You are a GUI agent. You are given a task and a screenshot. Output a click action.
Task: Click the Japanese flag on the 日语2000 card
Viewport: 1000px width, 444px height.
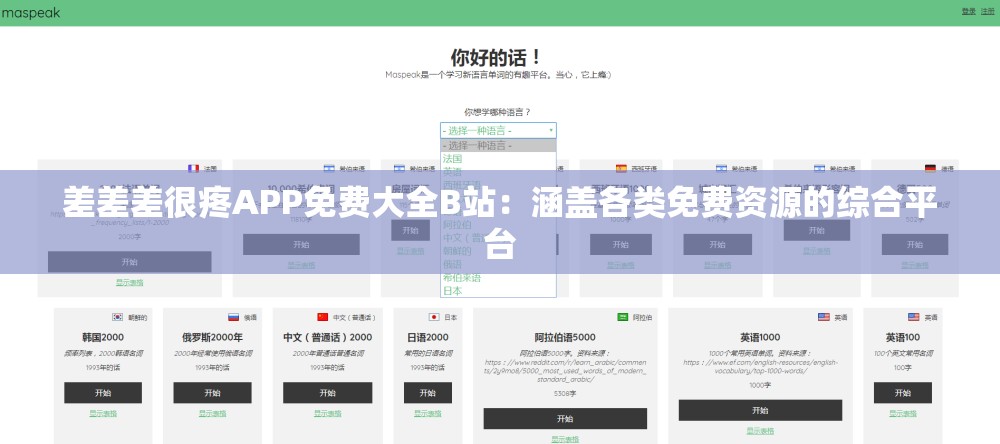pos(434,317)
